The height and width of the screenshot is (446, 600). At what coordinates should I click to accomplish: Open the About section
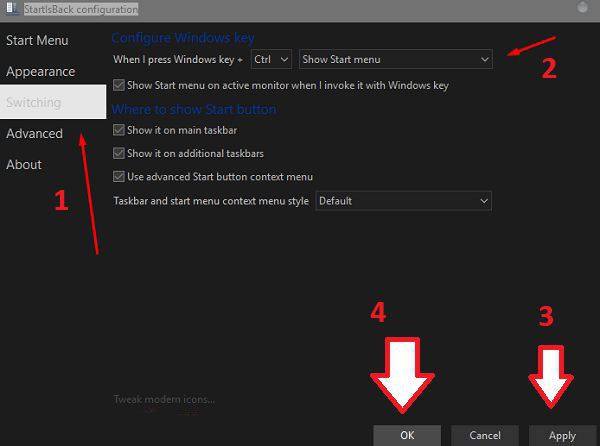pyautogui.click(x=24, y=164)
